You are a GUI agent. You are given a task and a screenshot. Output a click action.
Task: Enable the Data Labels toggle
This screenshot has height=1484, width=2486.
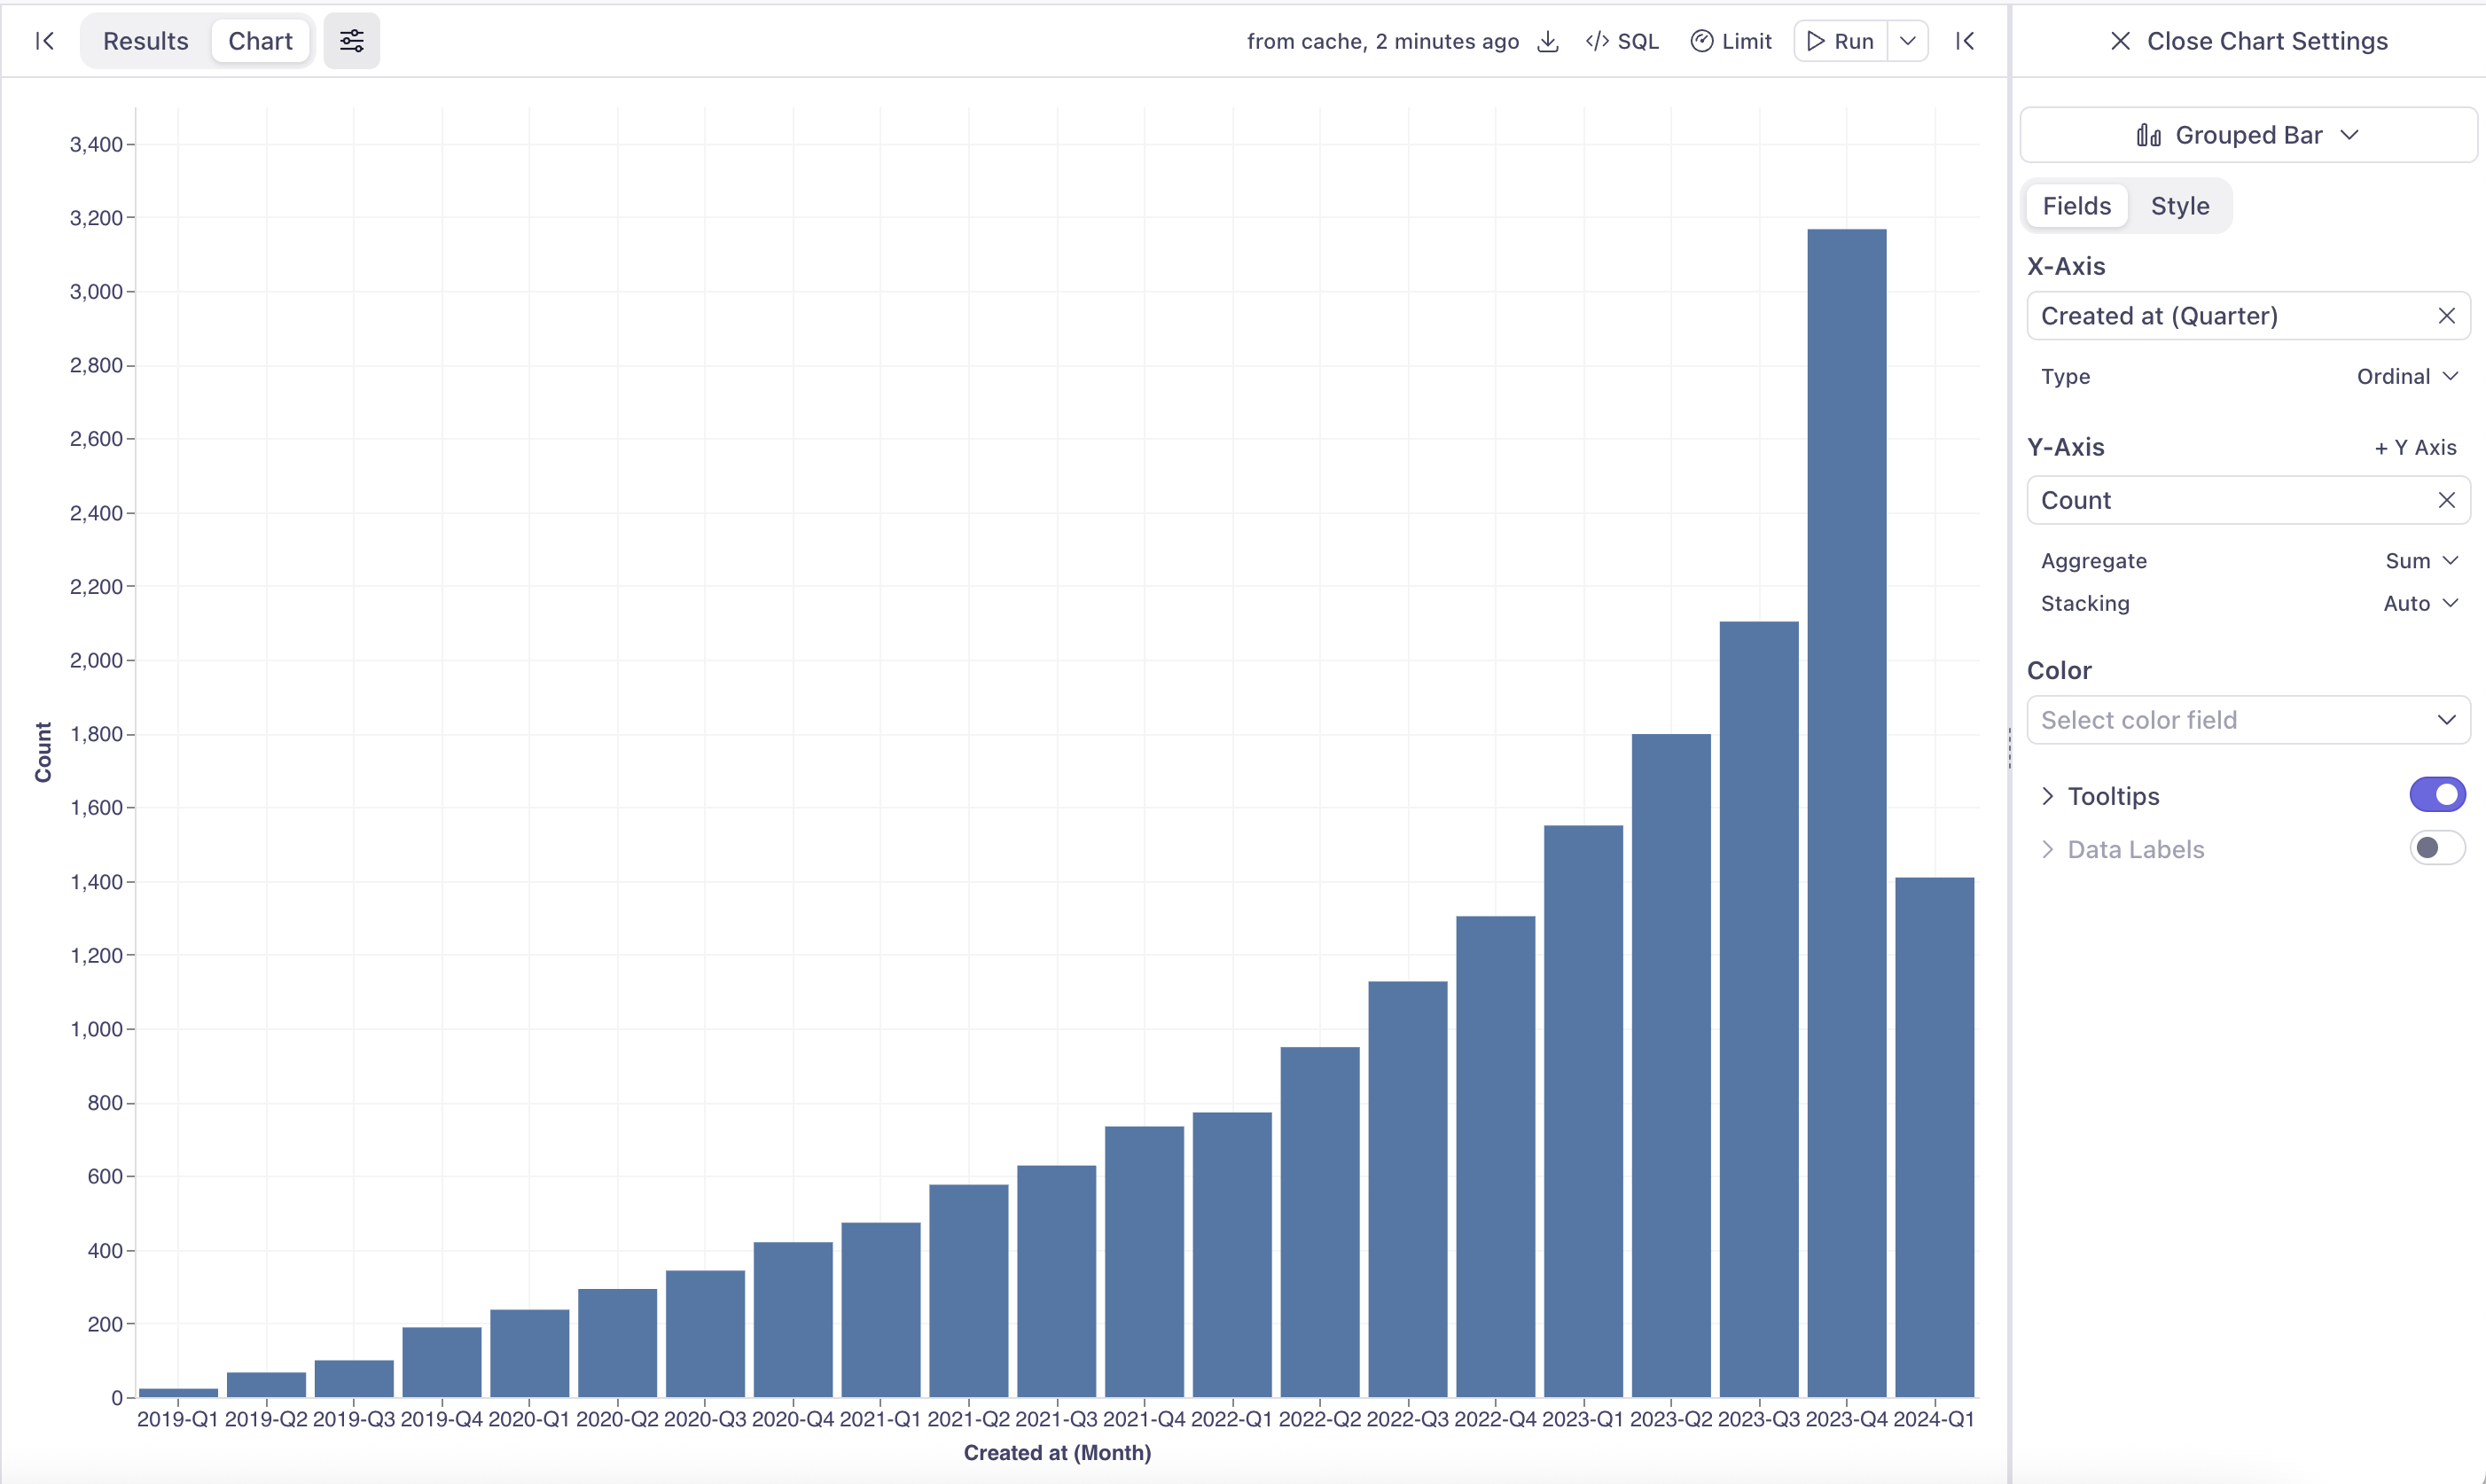(x=2436, y=848)
